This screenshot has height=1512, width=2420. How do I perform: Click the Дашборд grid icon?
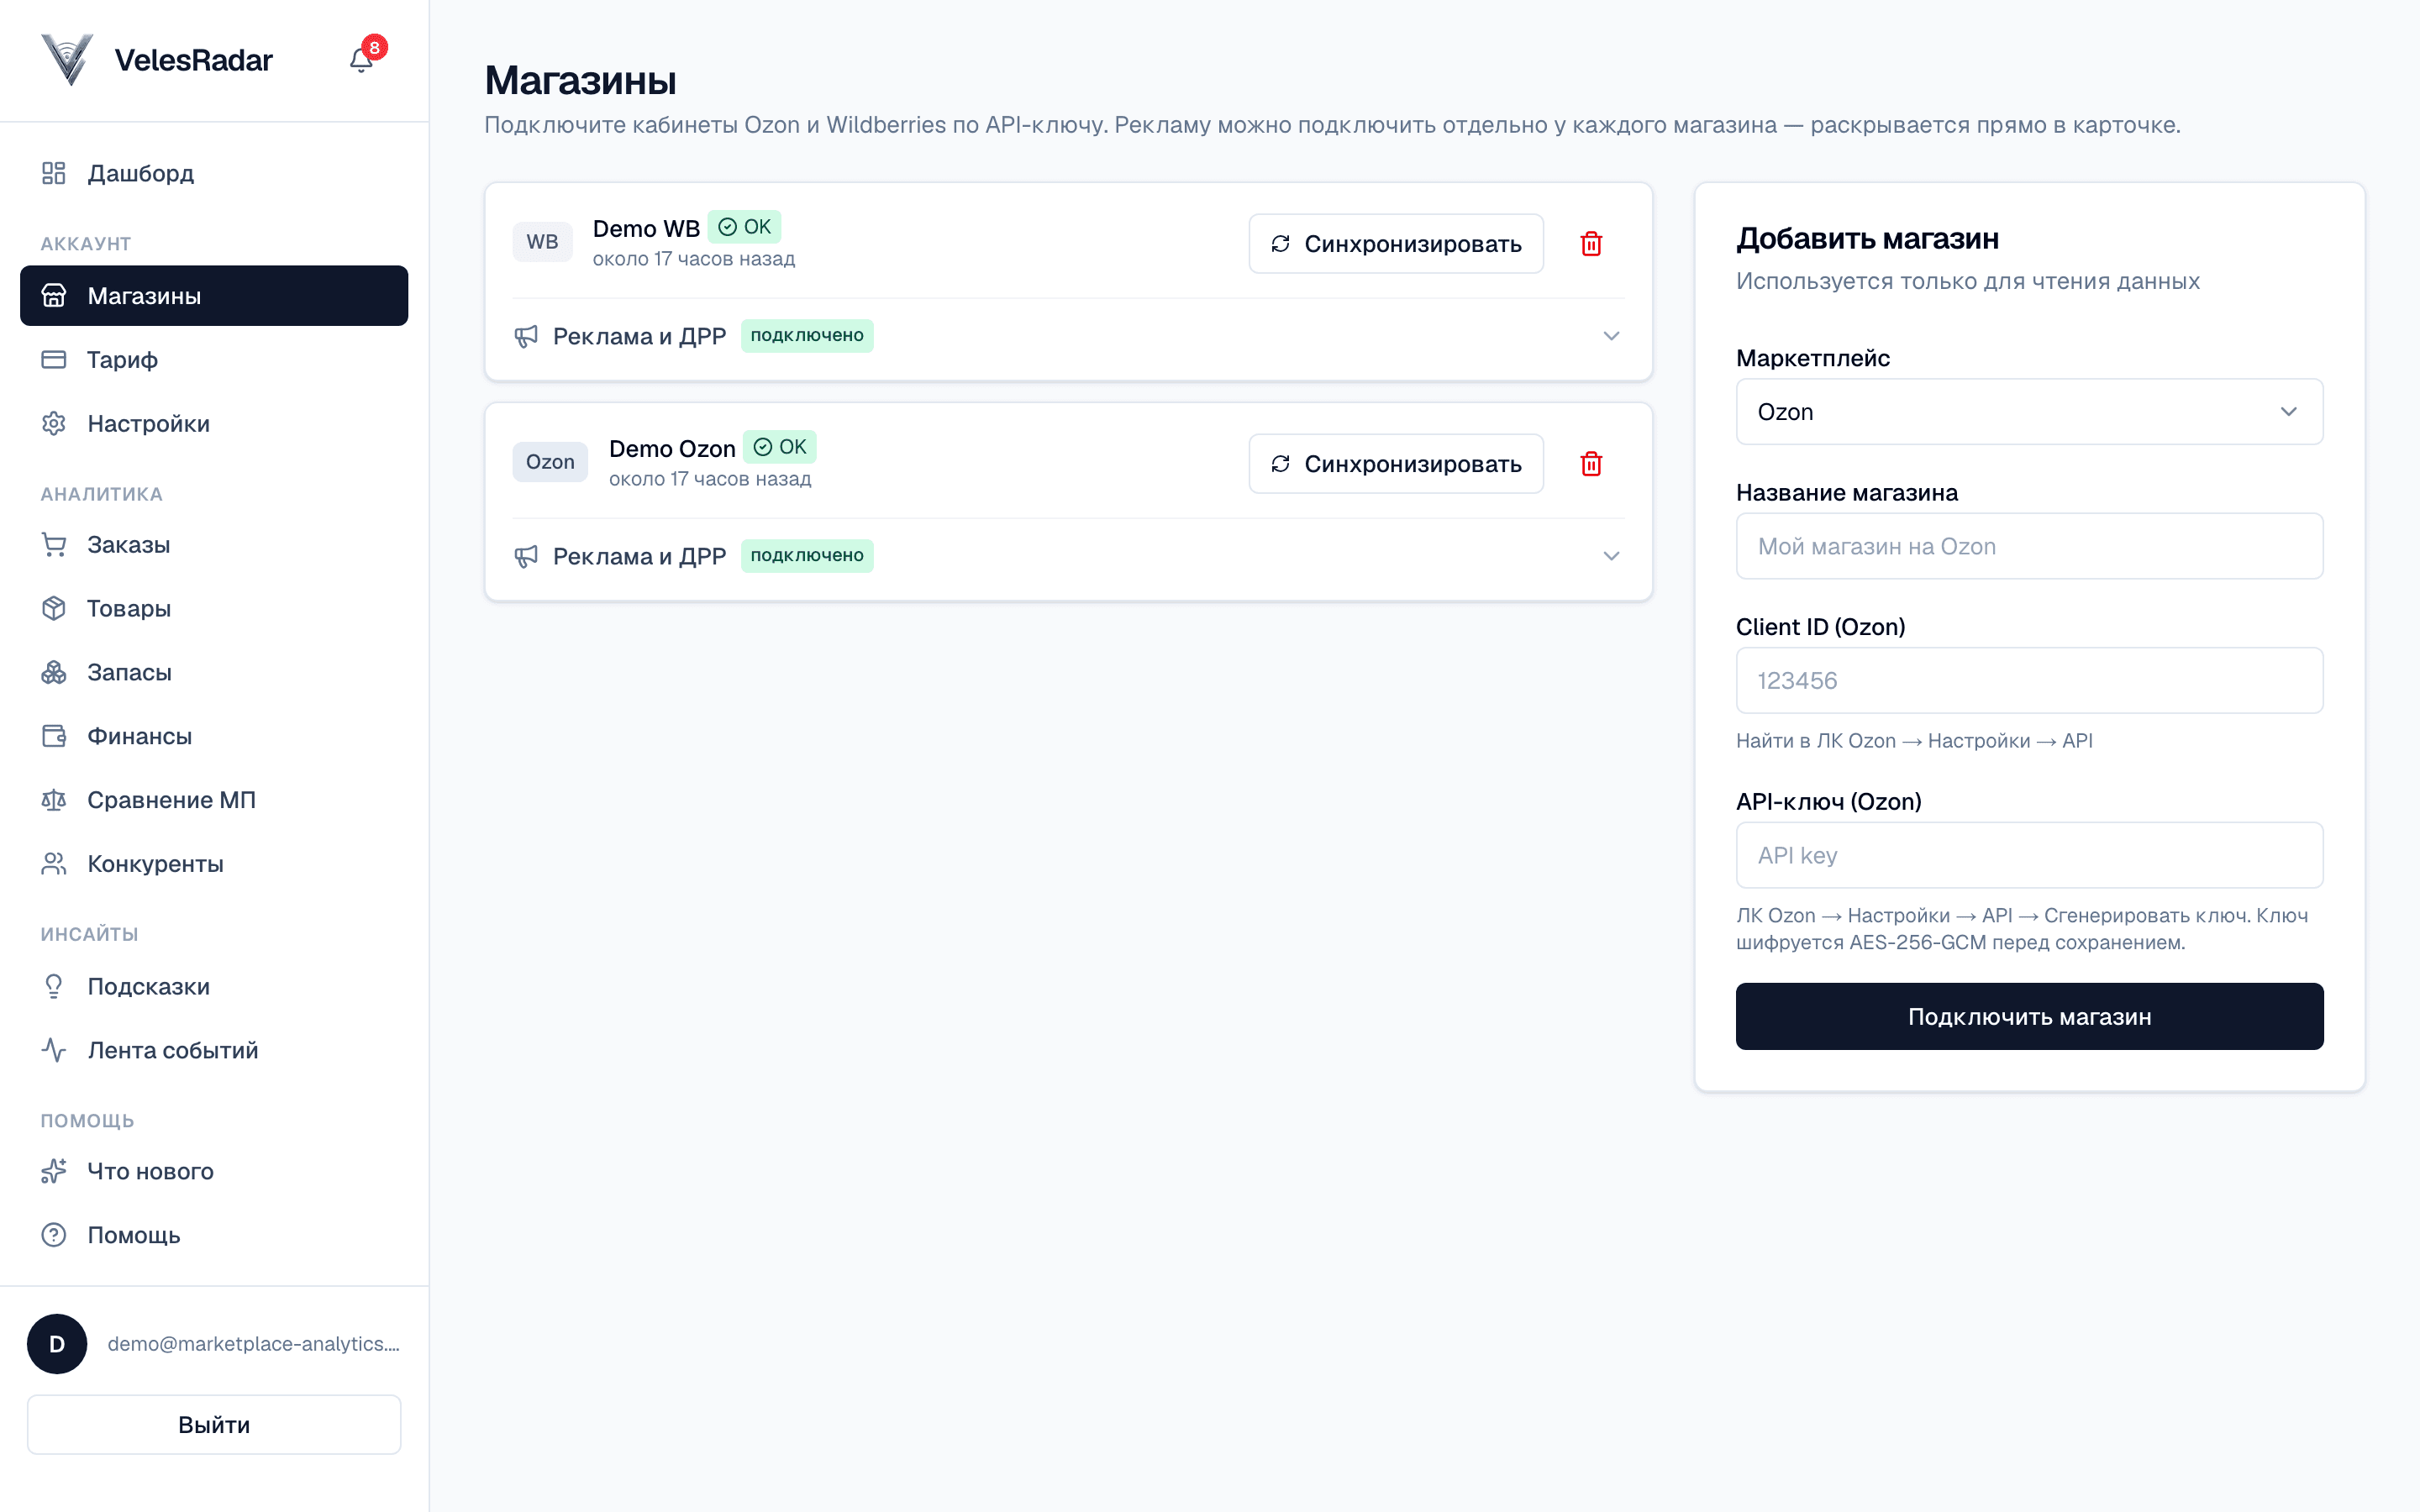point(54,173)
